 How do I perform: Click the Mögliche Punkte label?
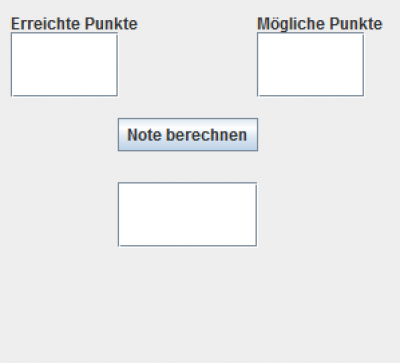coord(320,24)
